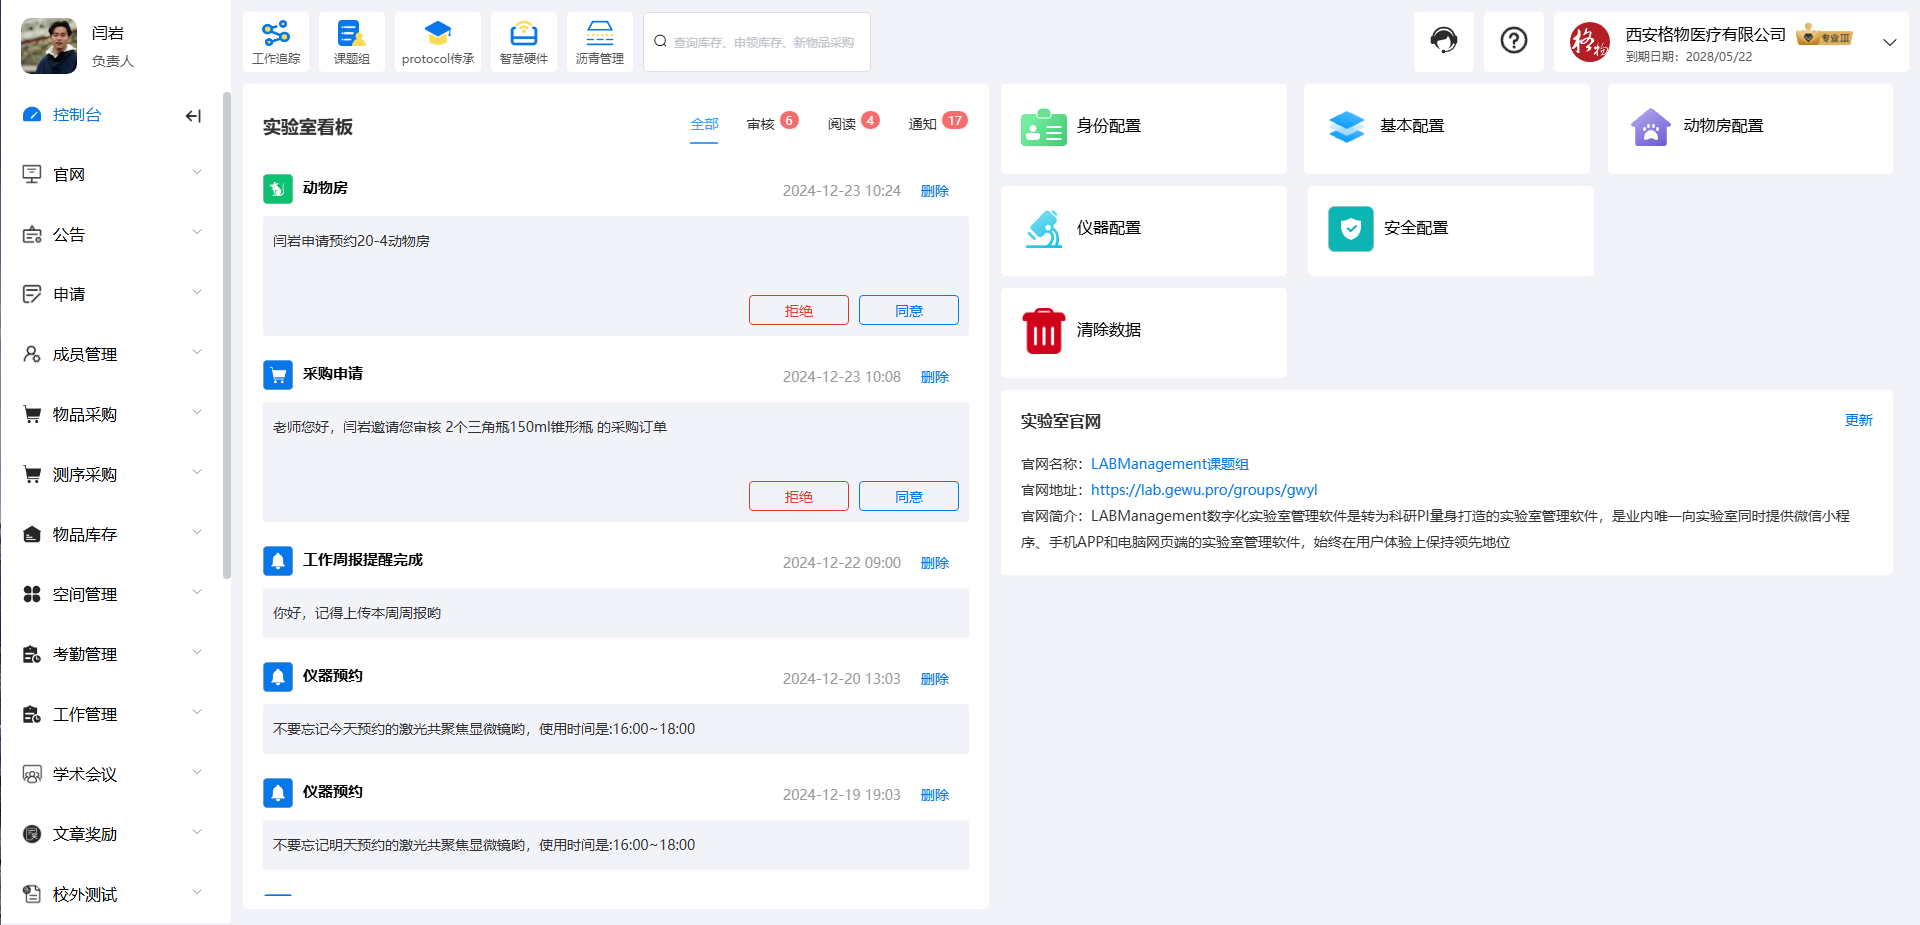
Task: Open 动物房配置 settings card
Action: 1749,128
